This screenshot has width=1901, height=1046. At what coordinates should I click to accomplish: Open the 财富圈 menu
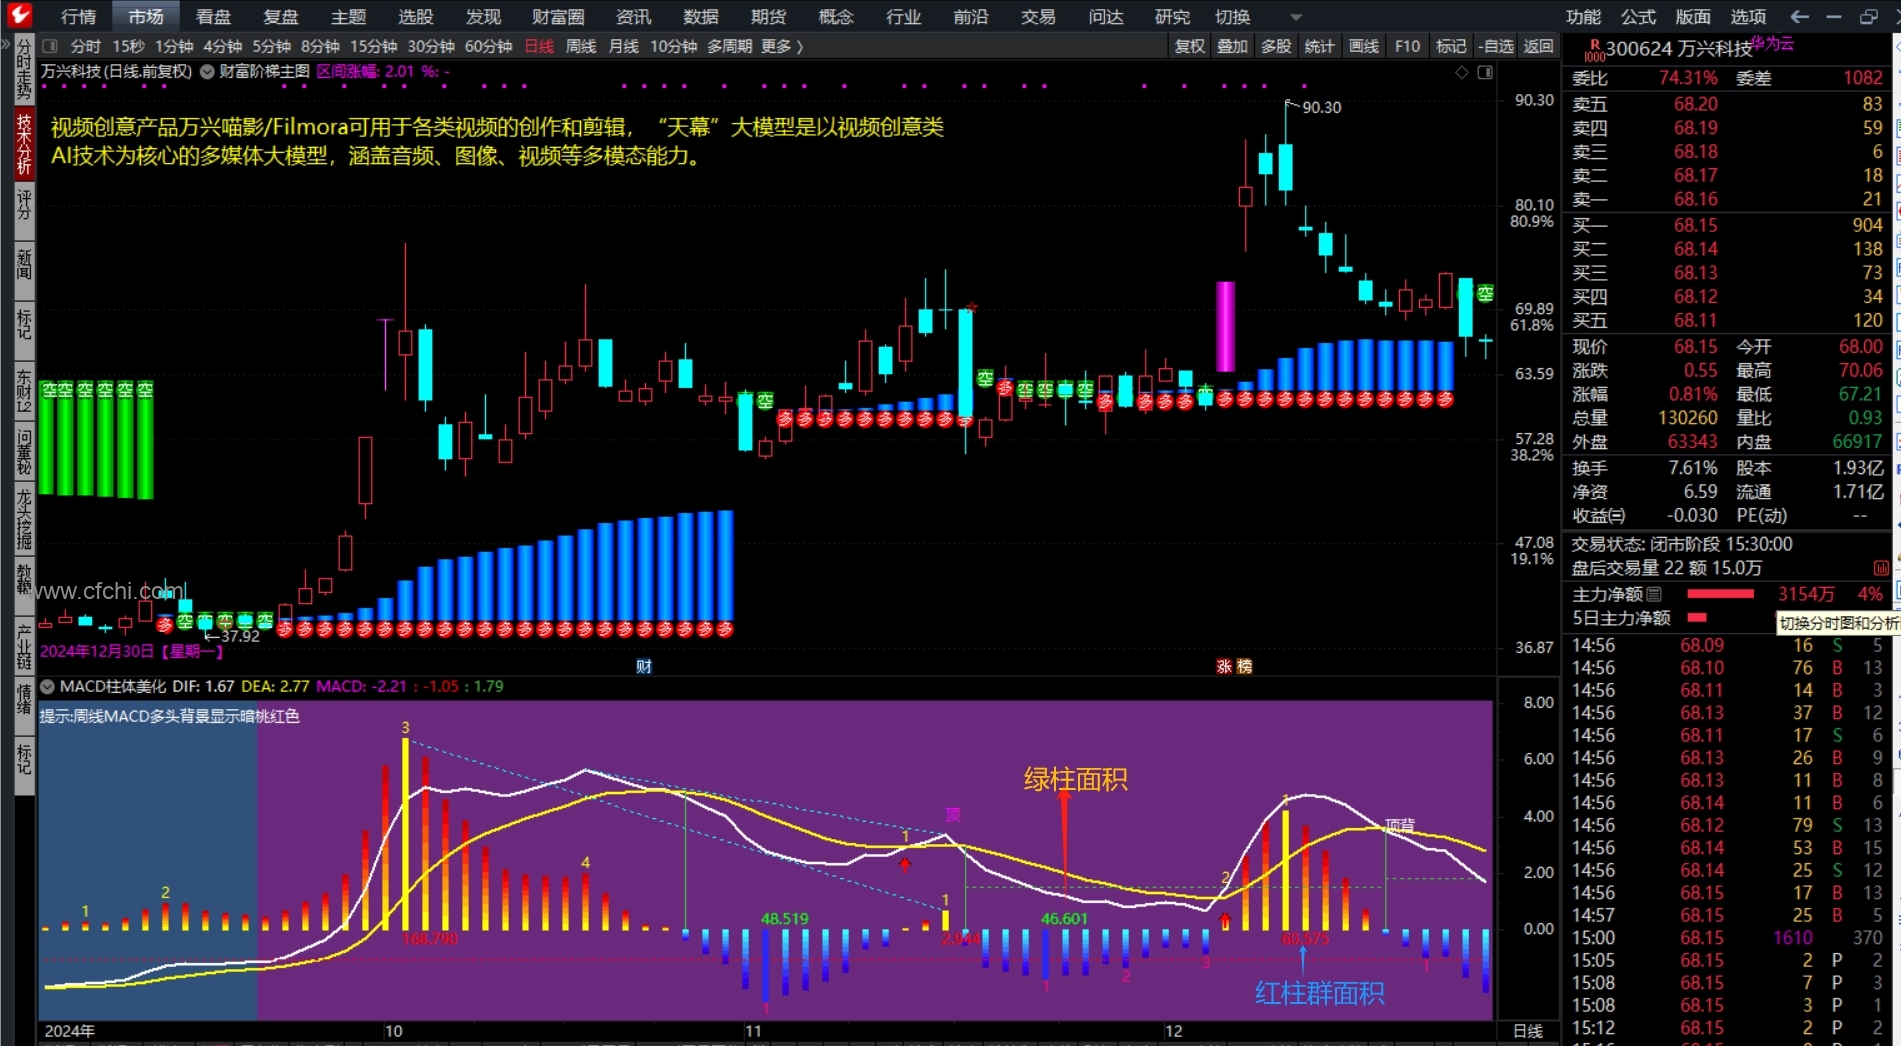[x=558, y=16]
